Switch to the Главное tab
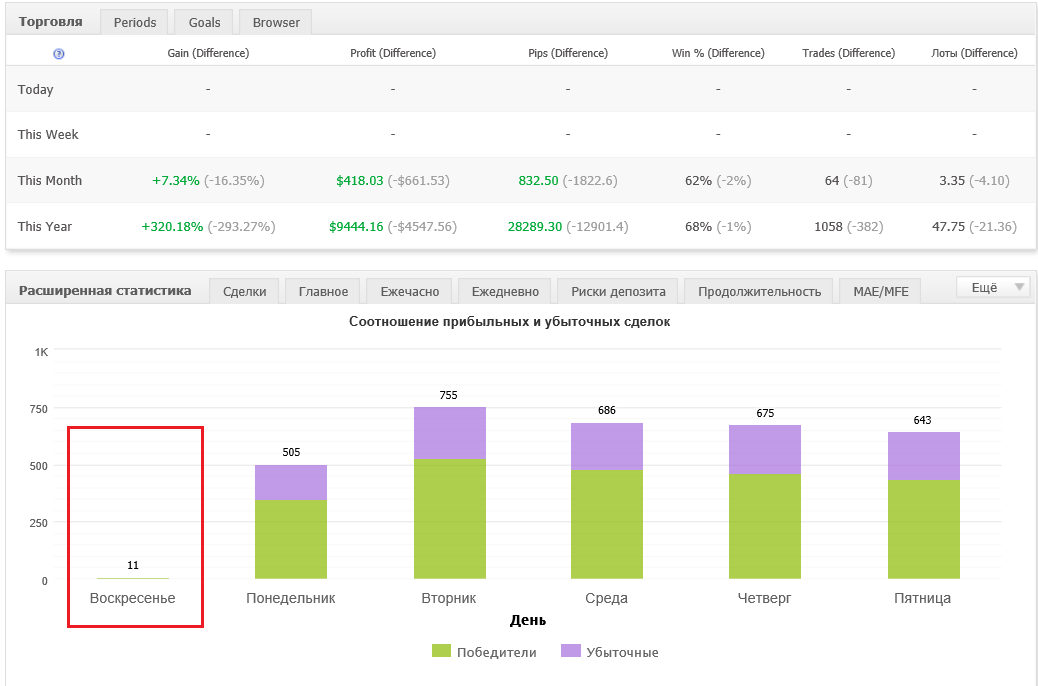This screenshot has width=1038, height=686. pyautogui.click(x=323, y=291)
